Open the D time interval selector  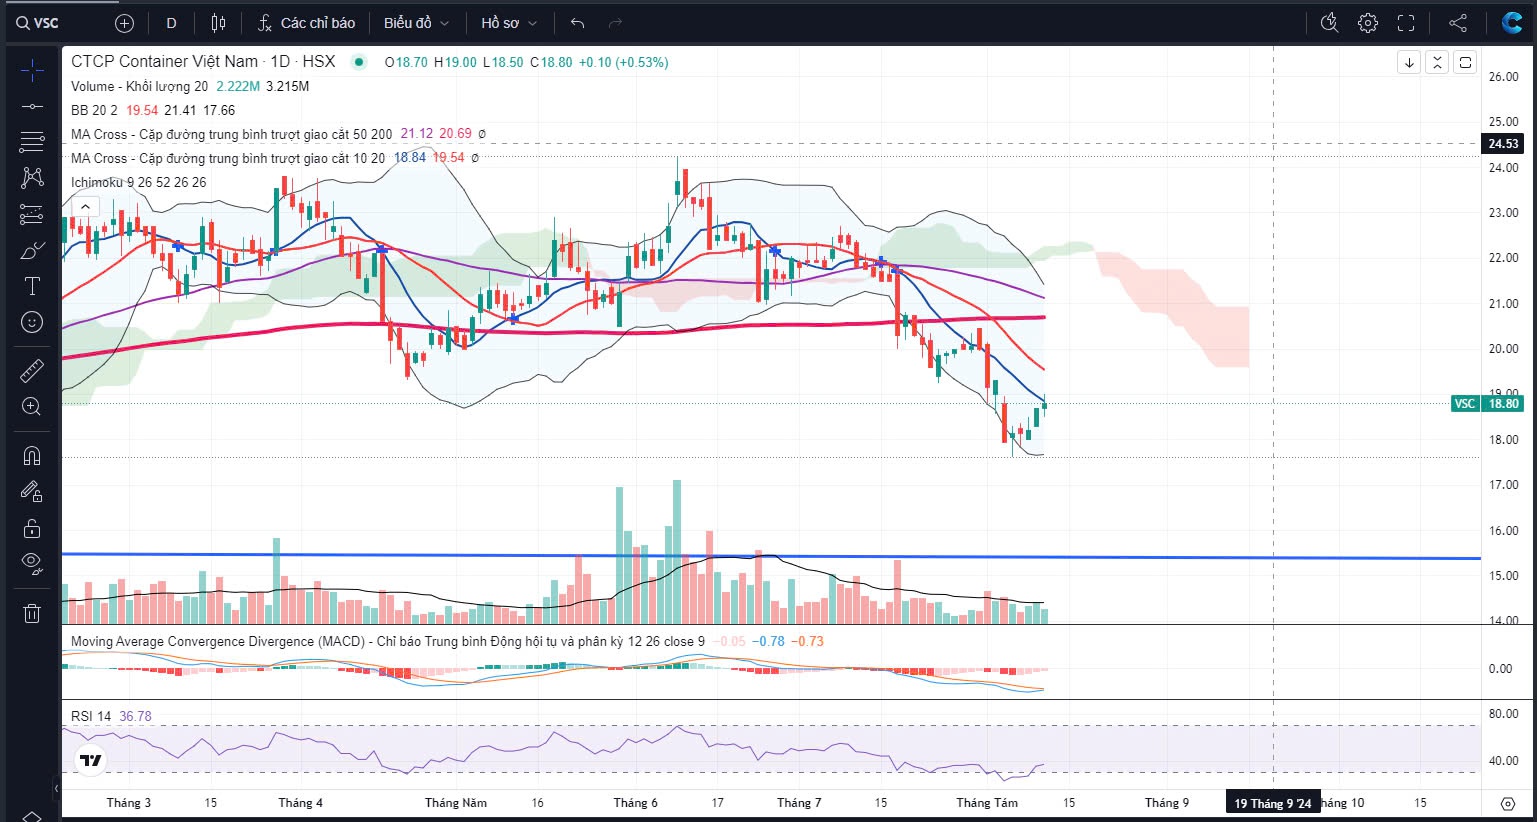pyautogui.click(x=172, y=23)
